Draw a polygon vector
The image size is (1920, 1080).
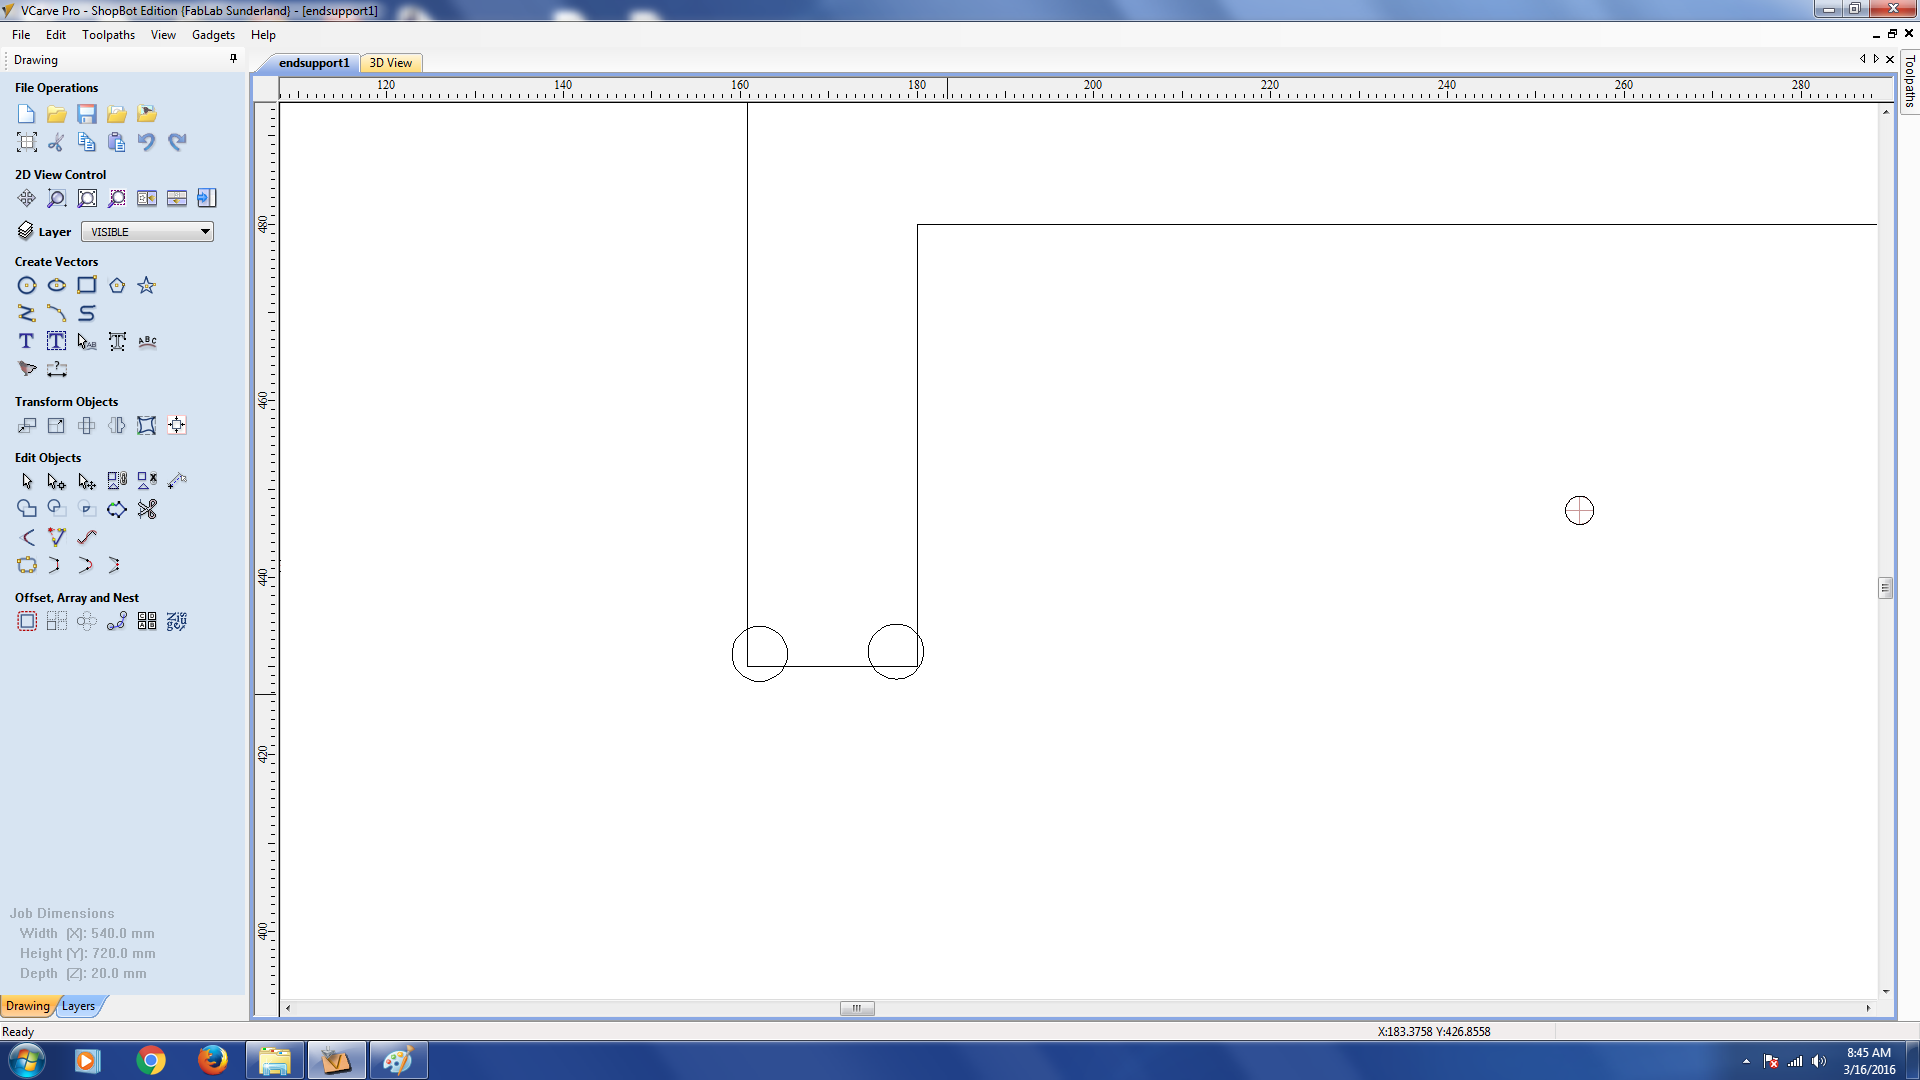click(x=117, y=286)
